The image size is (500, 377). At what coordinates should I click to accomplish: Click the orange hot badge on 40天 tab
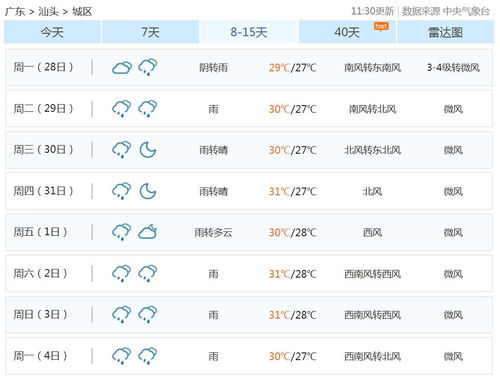pos(381,26)
